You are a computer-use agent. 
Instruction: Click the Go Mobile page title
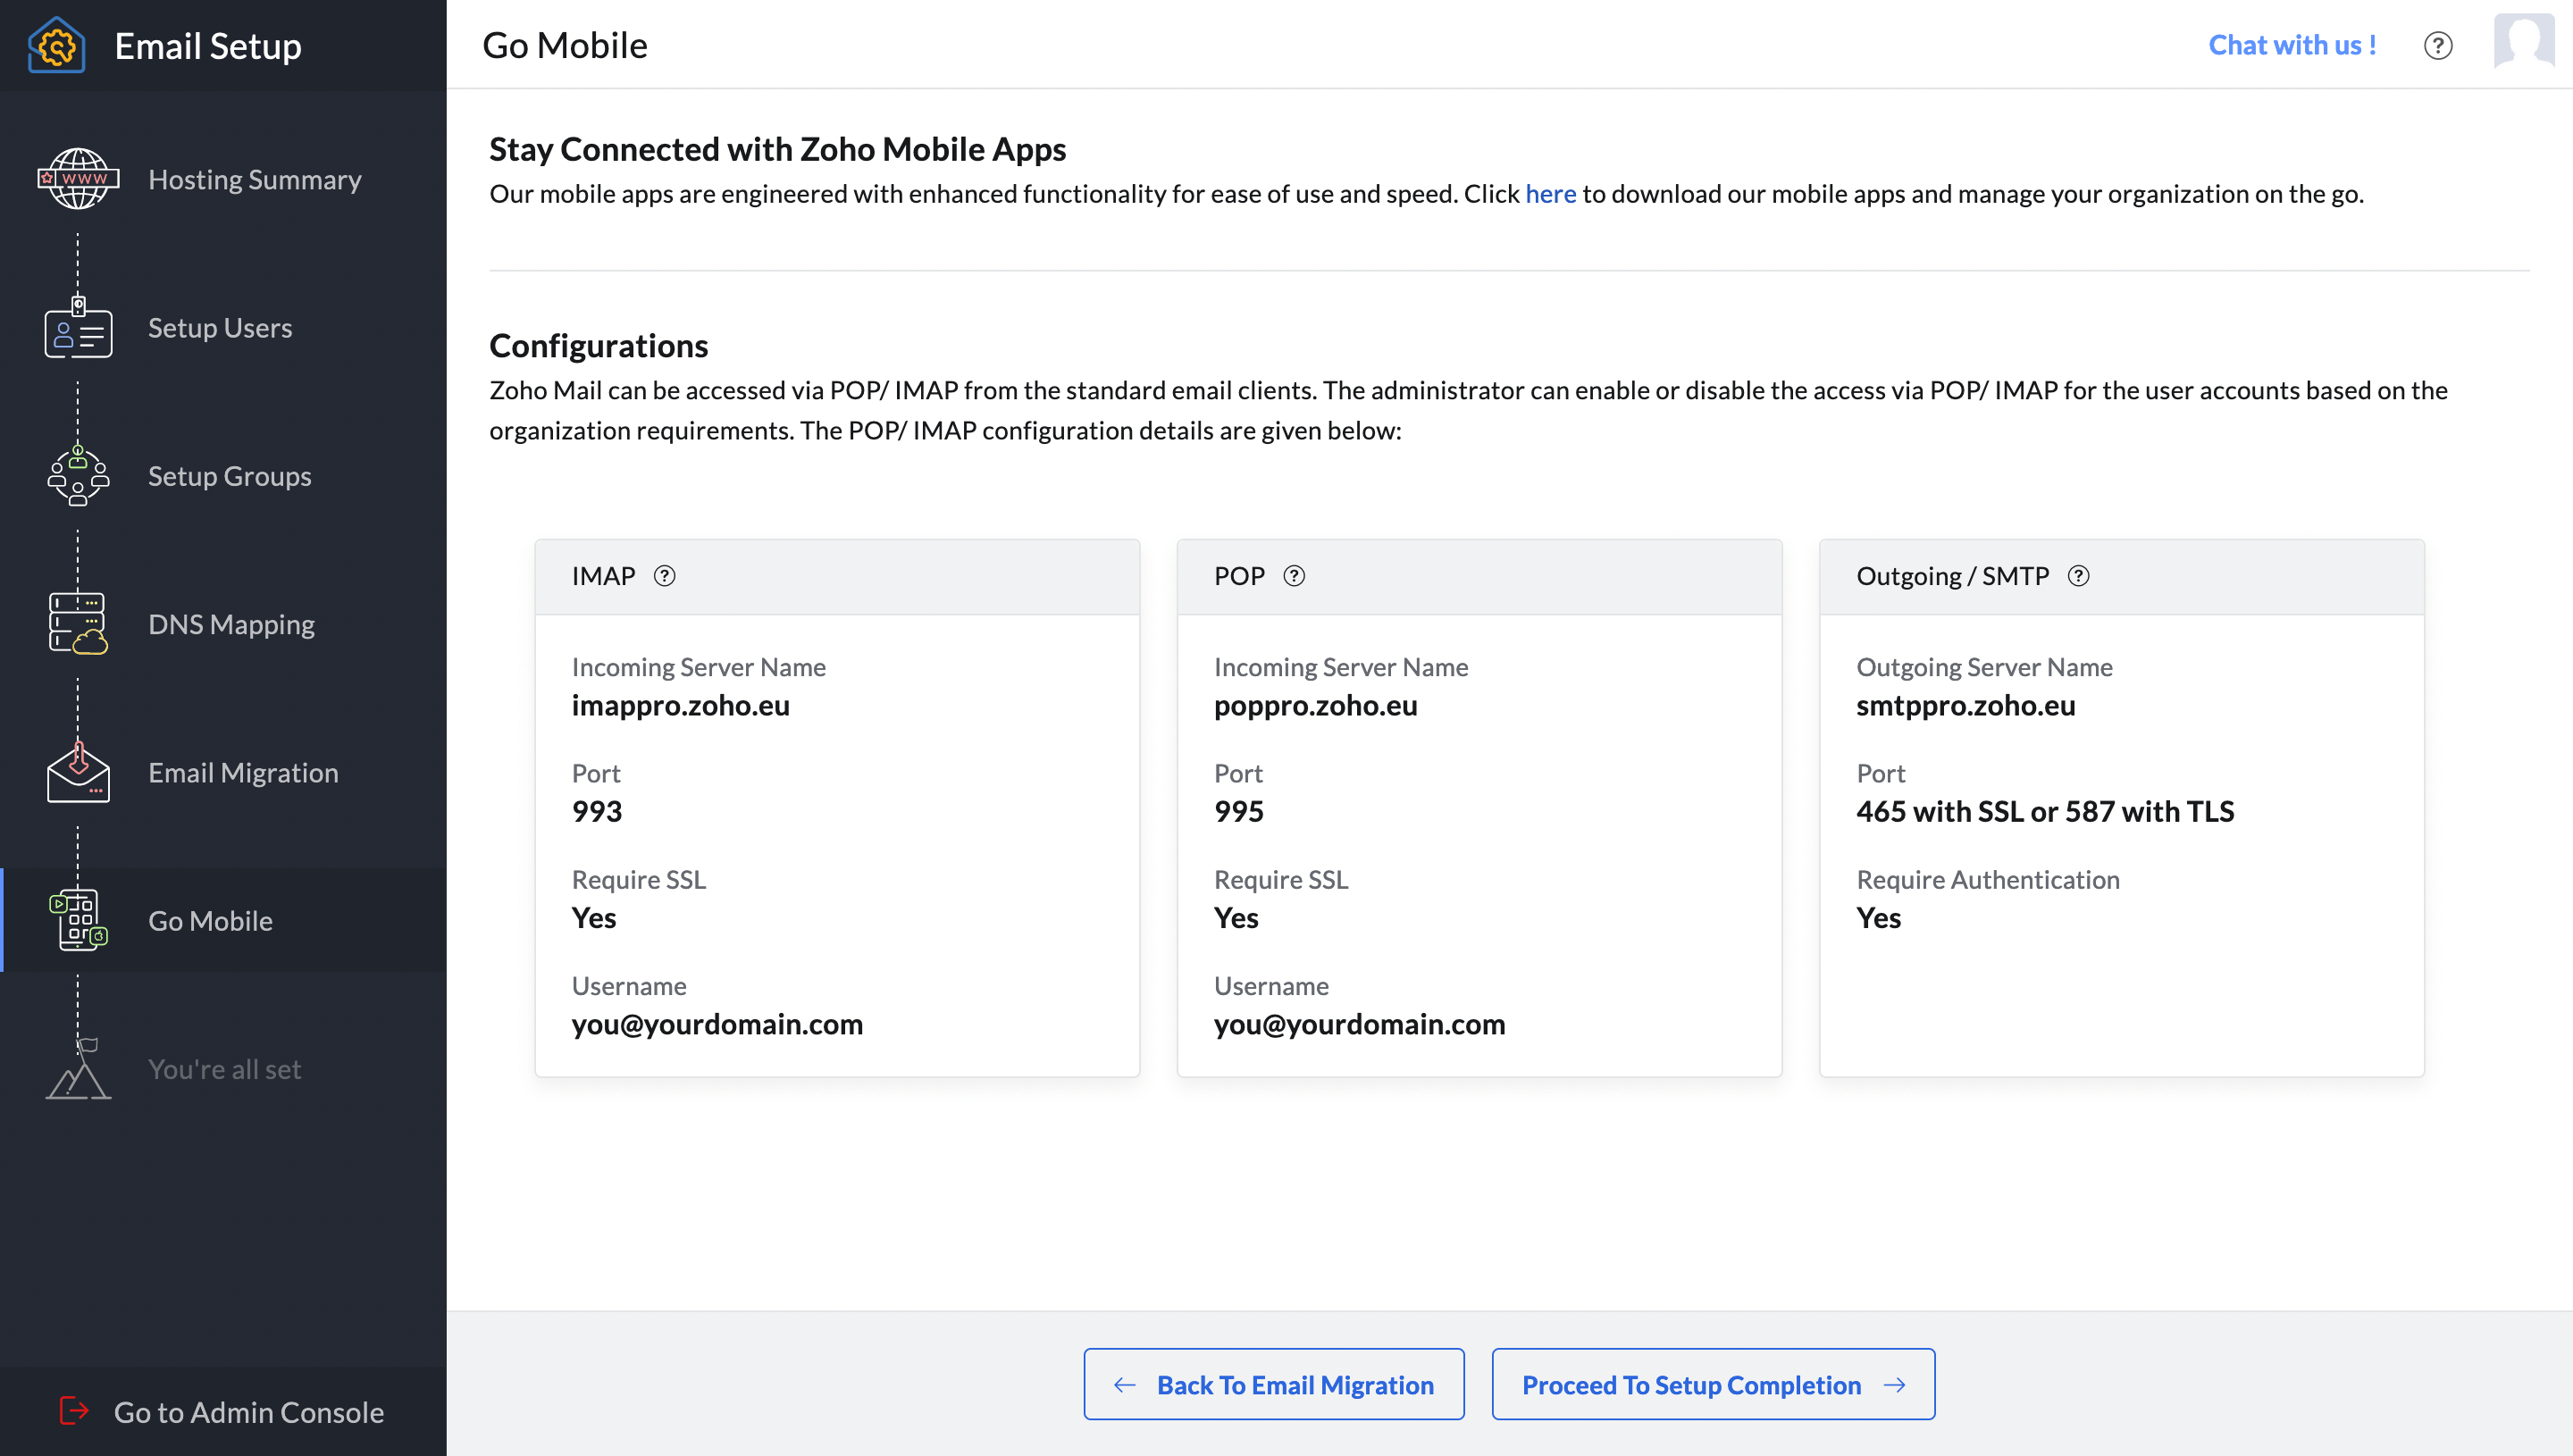click(x=565, y=46)
